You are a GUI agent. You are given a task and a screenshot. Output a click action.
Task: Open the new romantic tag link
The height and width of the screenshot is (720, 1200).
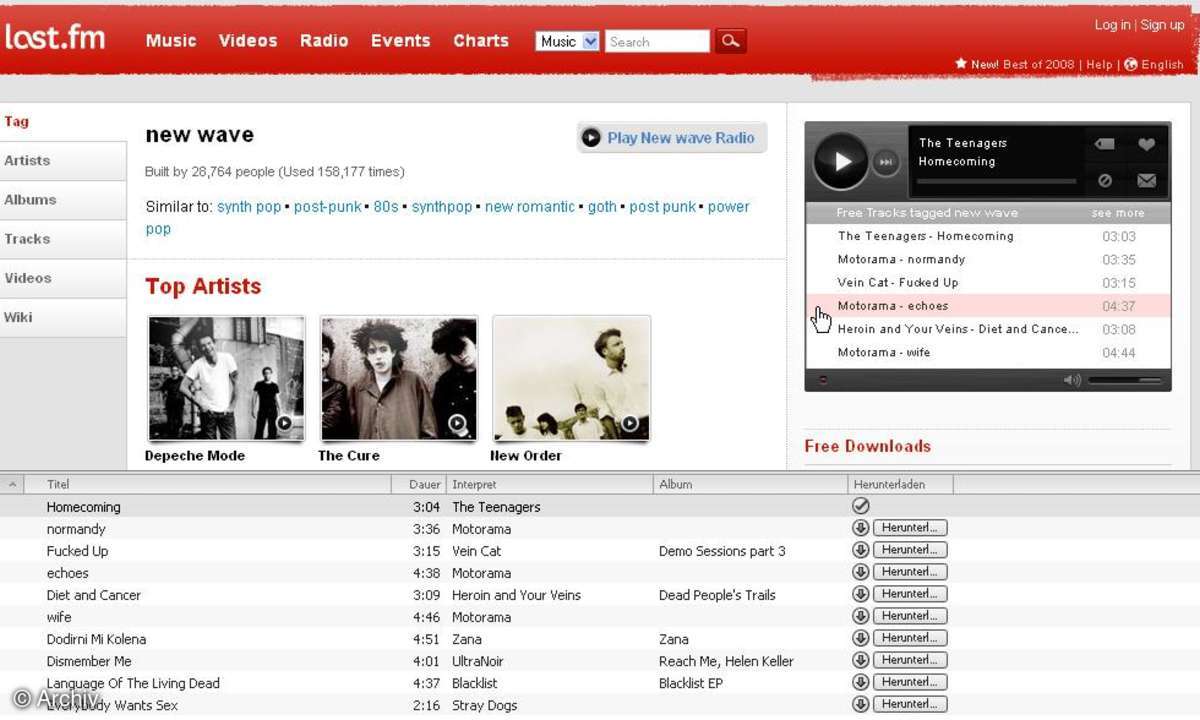point(530,207)
